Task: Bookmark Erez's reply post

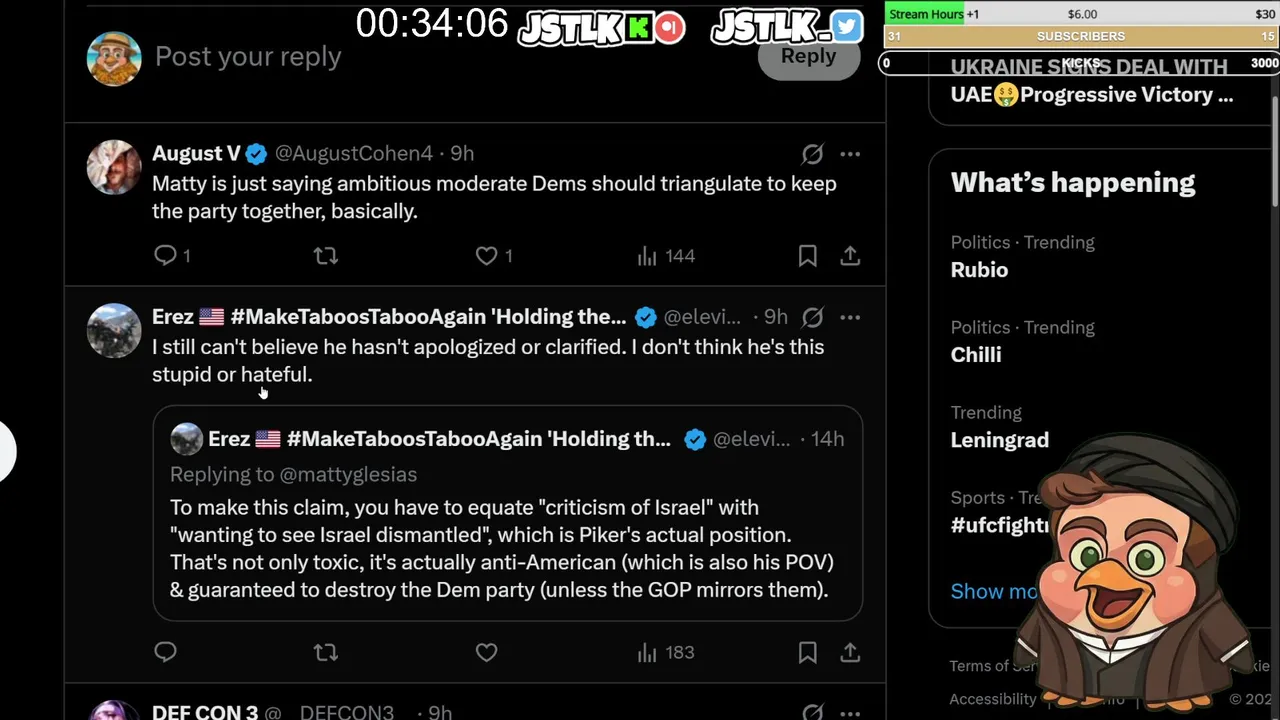Action: [807, 653]
